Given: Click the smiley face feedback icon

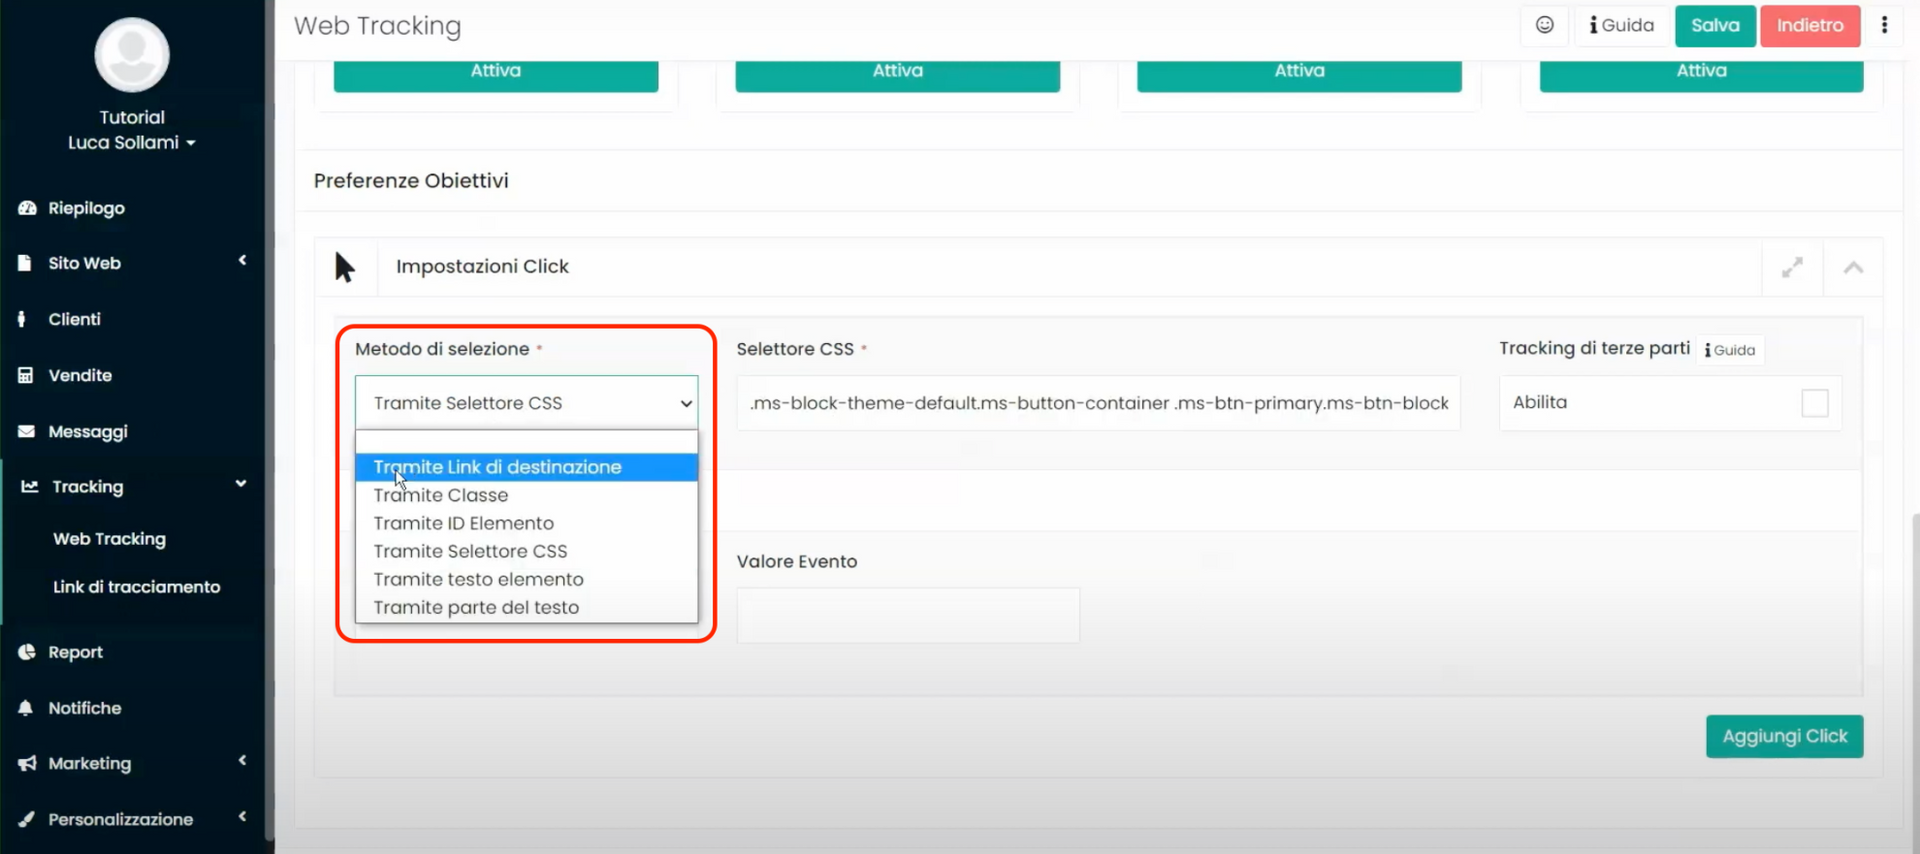Looking at the screenshot, I should (x=1544, y=25).
